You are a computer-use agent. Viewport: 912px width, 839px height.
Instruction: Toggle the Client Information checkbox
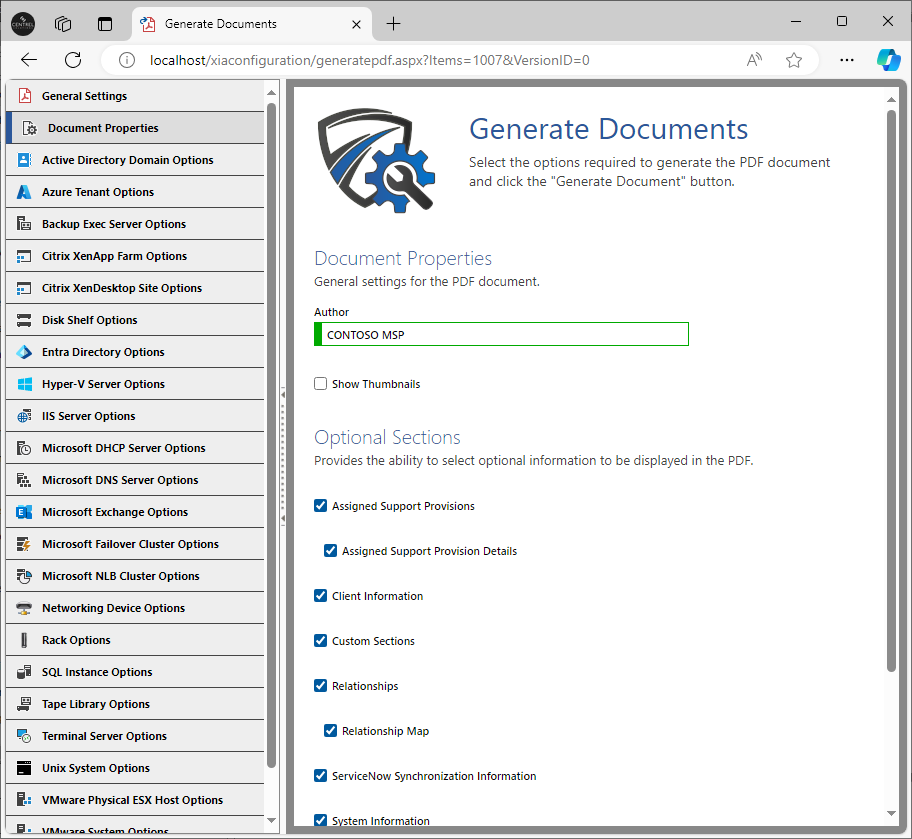pyautogui.click(x=320, y=596)
